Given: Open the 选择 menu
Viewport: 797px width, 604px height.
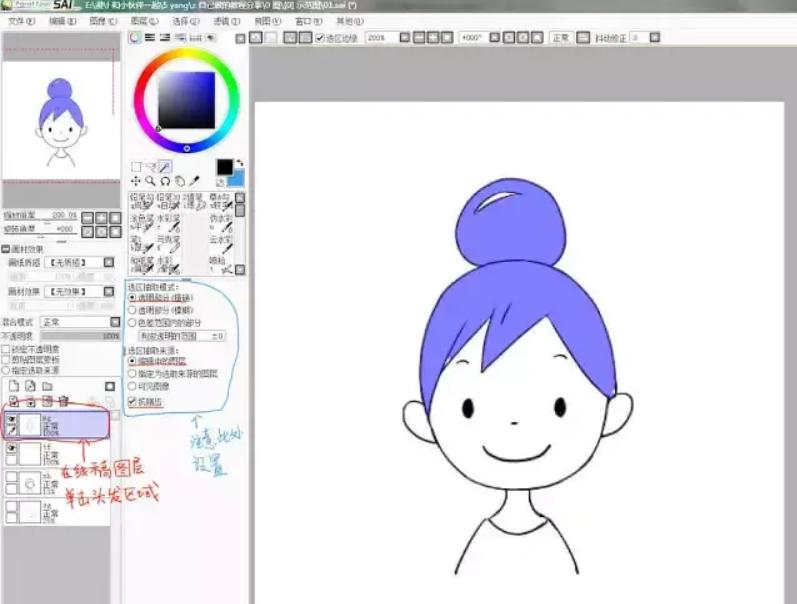Looking at the screenshot, I should (186, 21).
